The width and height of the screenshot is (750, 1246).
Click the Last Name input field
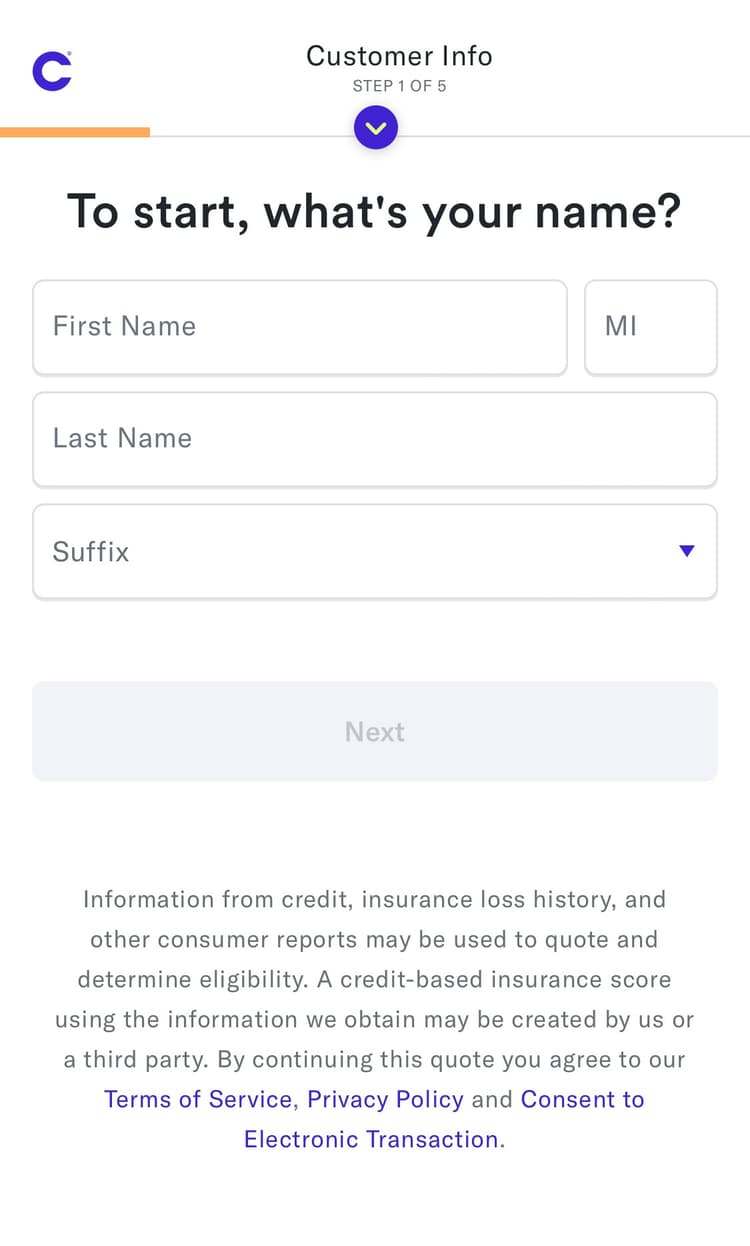(375, 439)
